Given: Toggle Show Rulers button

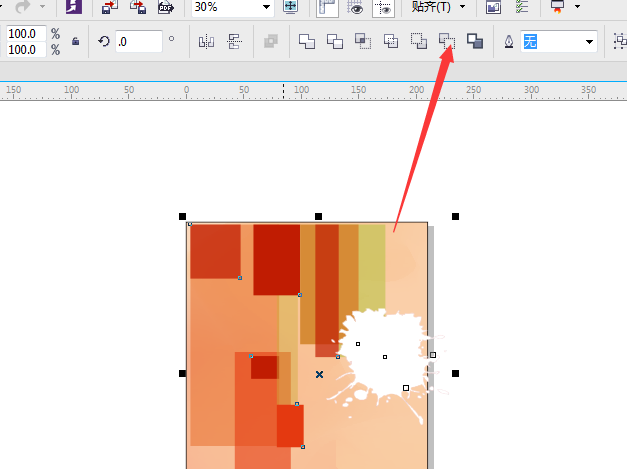Looking at the screenshot, I should pos(327,8).
